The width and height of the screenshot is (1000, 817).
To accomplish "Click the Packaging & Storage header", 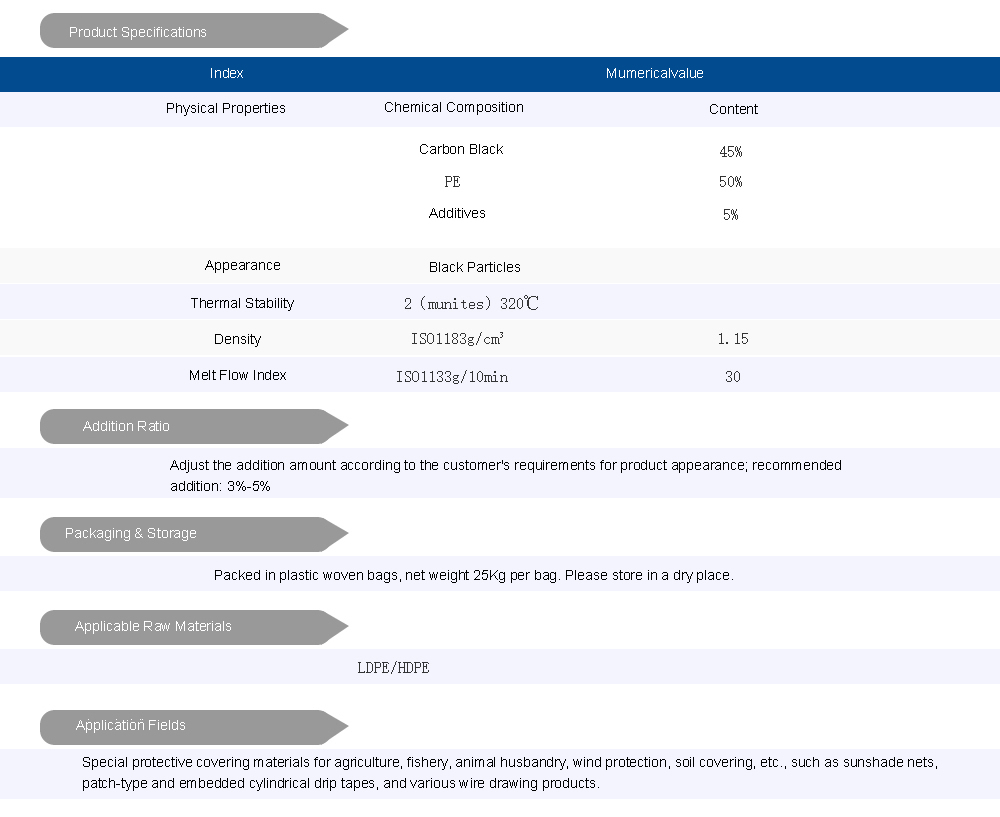I will [x=131, y=533].
